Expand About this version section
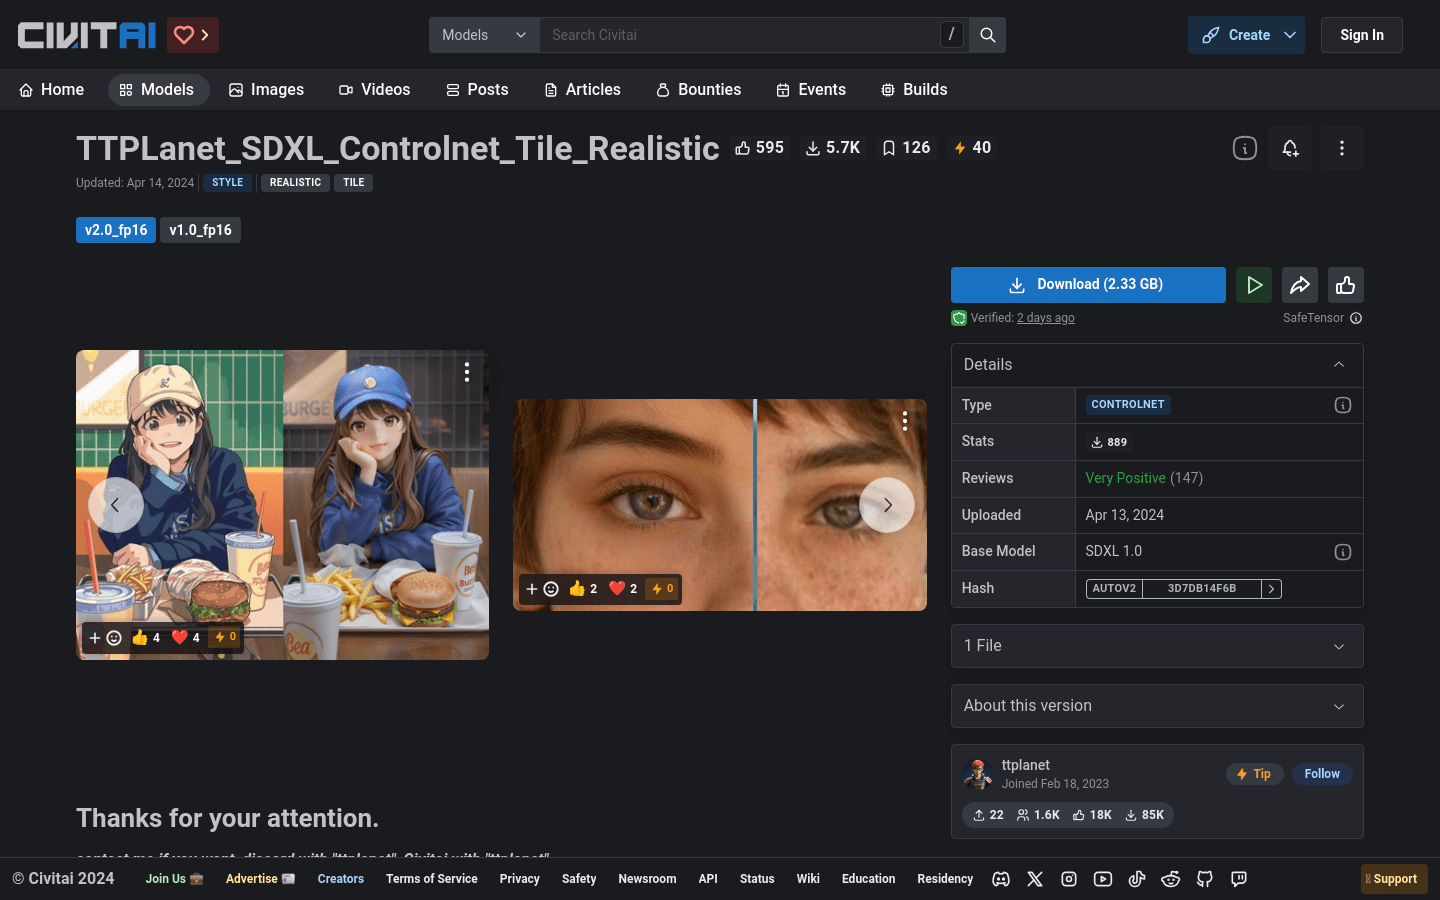1440x900 pixels. 1156,706
